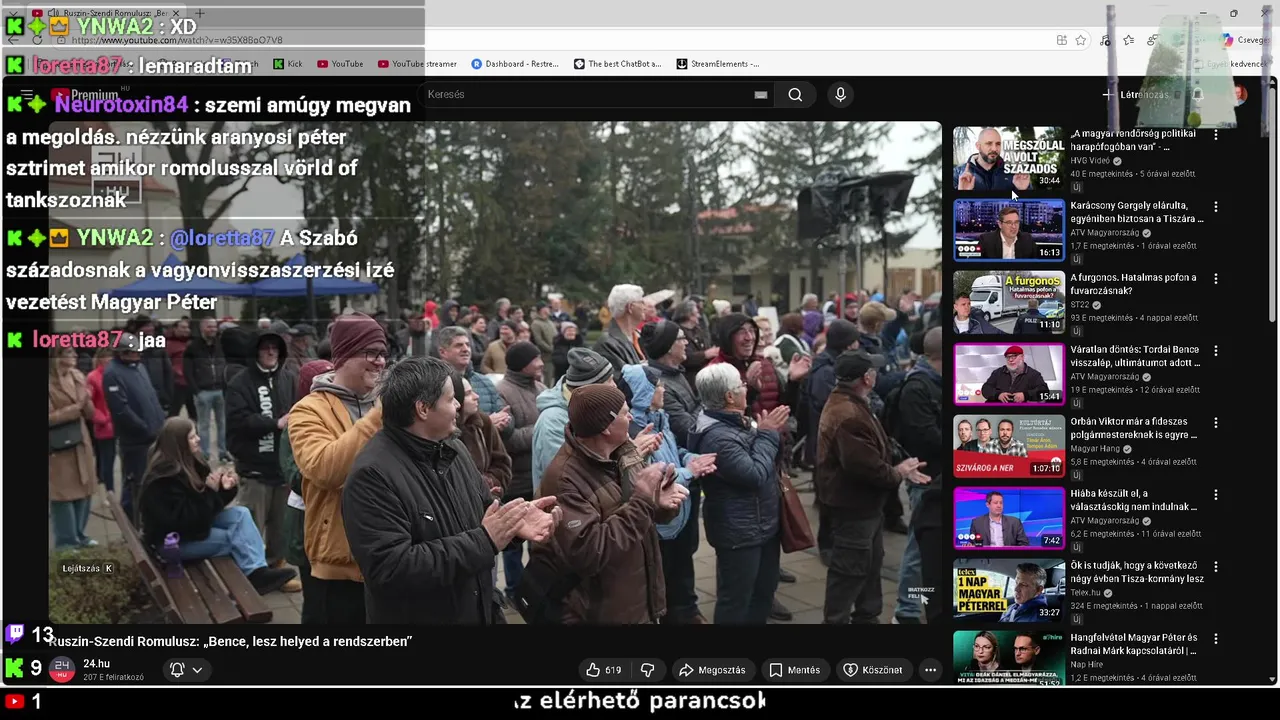Open options for 'Ők is tudják' video
The width and height of the screenshot is (1280, 720).
click(1216, 567)
